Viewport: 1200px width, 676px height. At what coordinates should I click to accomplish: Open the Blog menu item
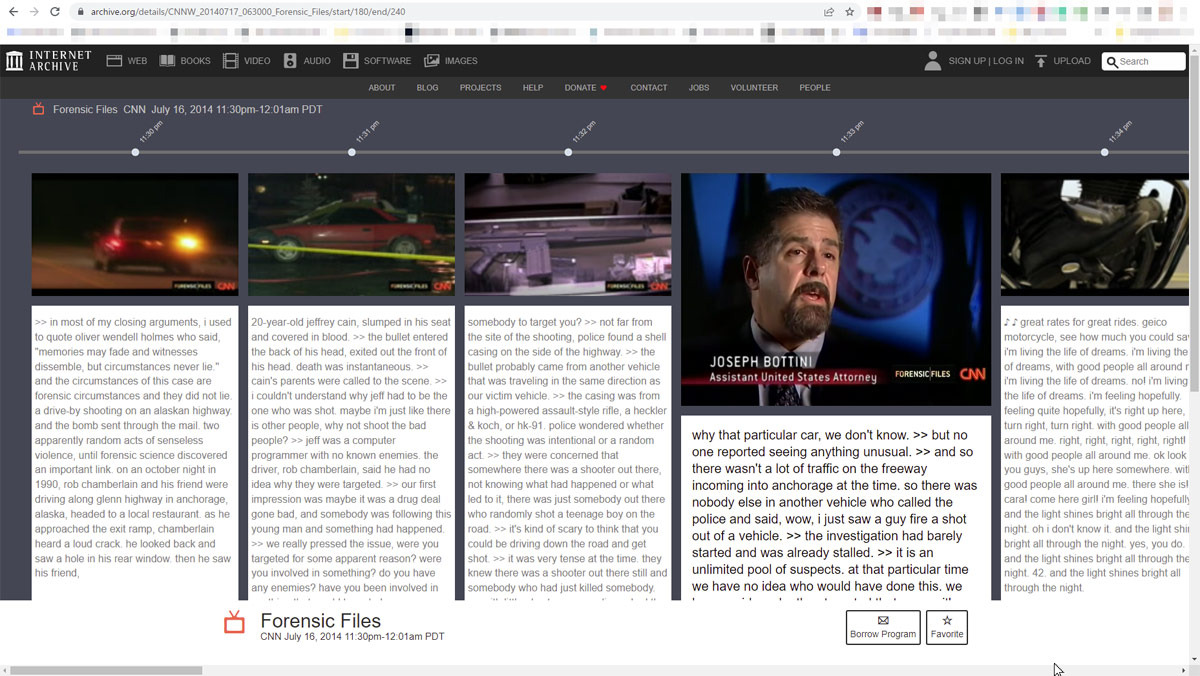428,88
